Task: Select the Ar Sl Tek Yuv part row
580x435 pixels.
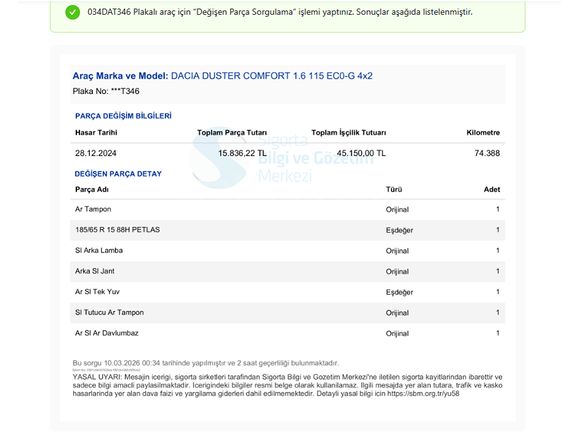Action: pos(288,292)
